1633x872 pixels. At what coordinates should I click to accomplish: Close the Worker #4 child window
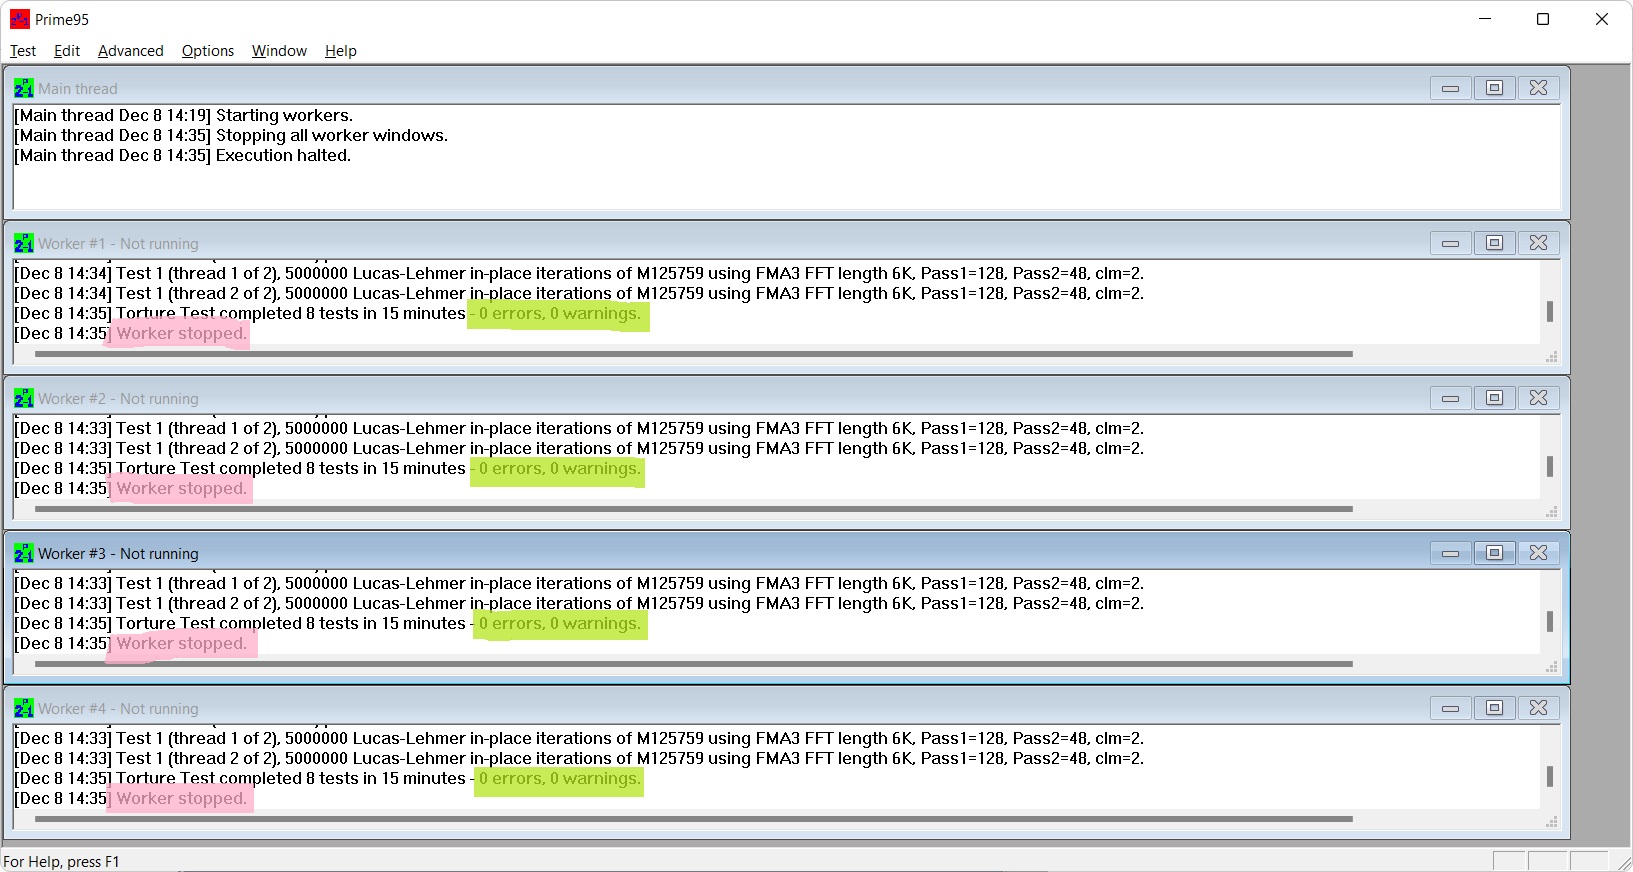[1538, 708]
